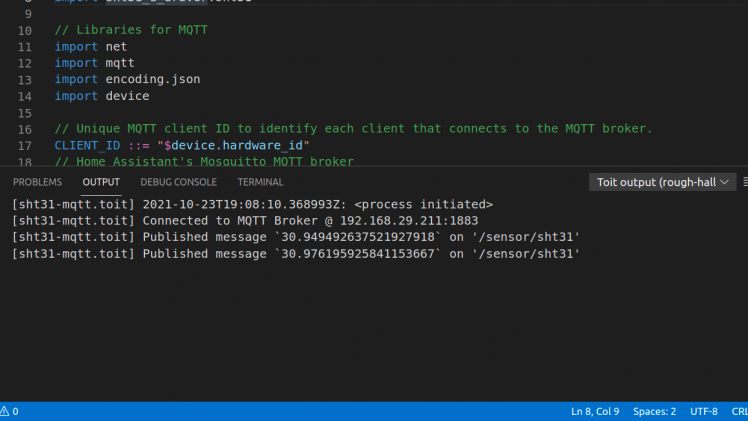Change indentation via Spaces: 2
The image size is (748, 421).
click(x=654, y=411)
